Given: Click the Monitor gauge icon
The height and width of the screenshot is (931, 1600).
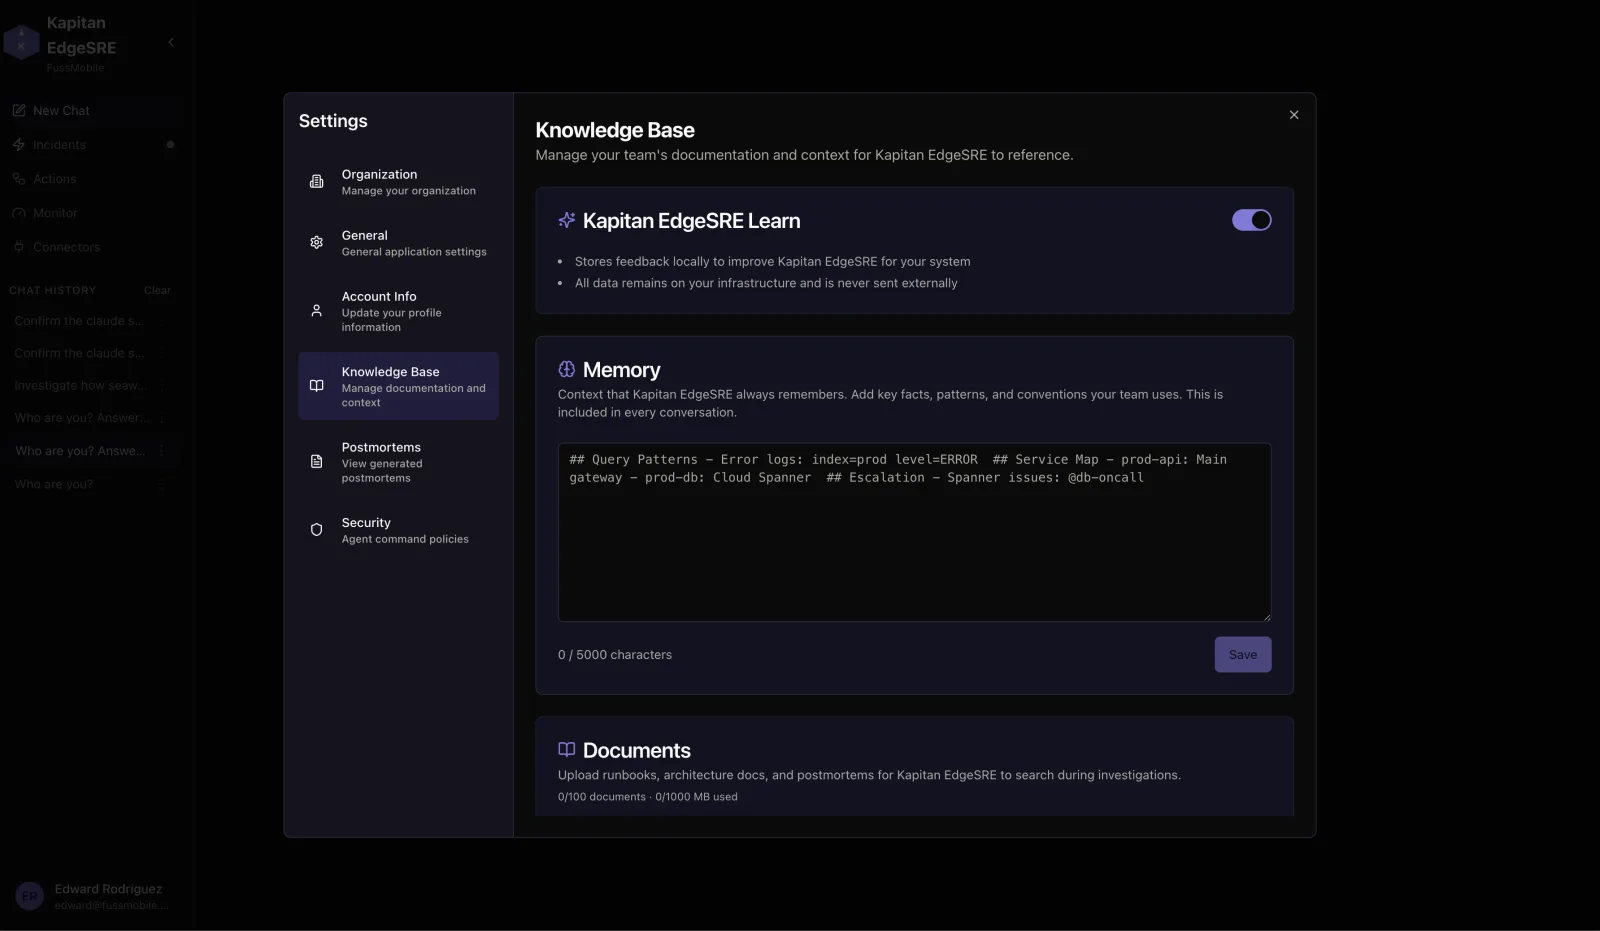Looking at the screenshot, I should coord(19,213).
